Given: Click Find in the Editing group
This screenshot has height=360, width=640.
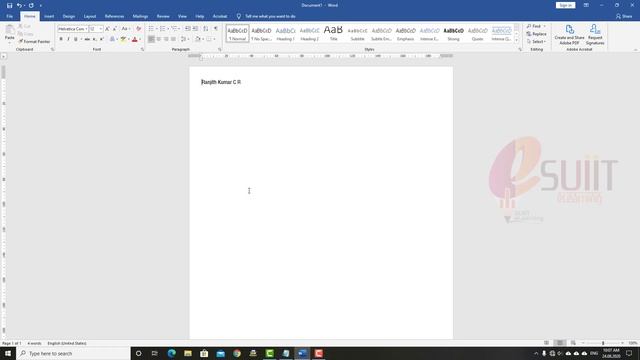Looking at the screenshot, I should (x=536, y=27).
